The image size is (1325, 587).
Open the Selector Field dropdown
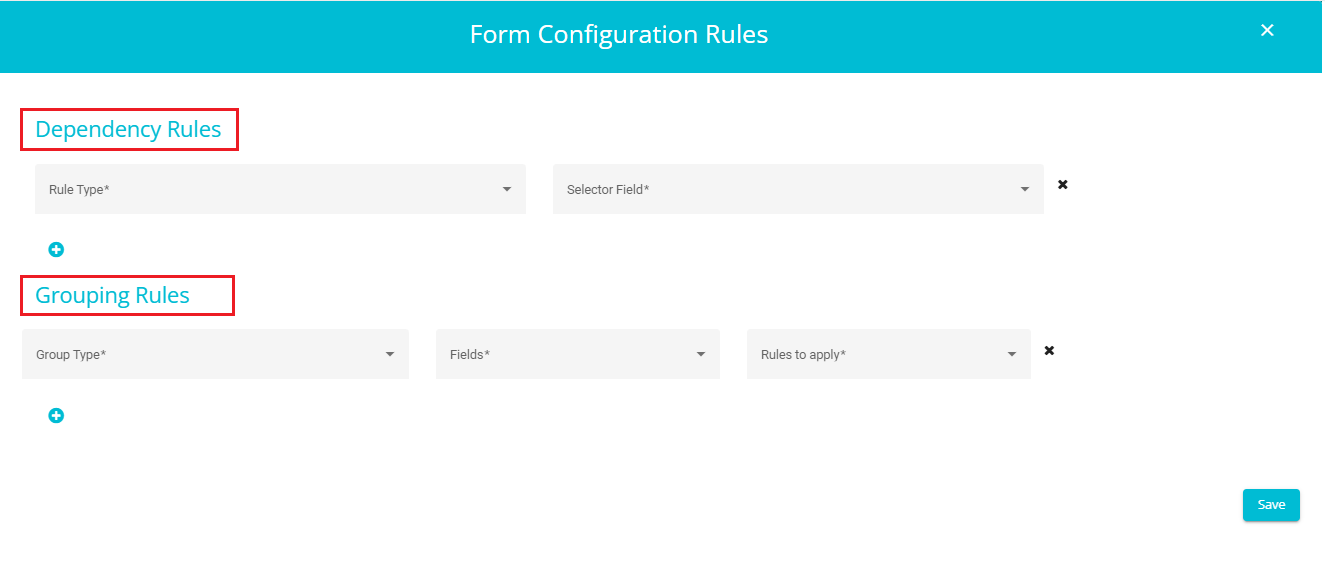798,189
